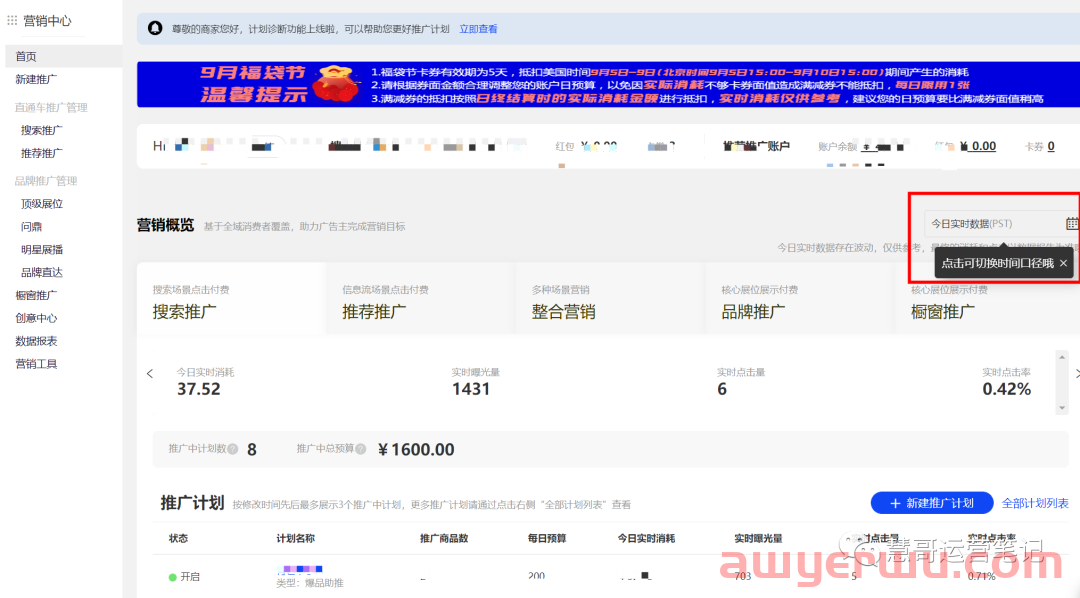Collapse overview cards using the left chevron
1080x598 pixels.
[150, 373]
